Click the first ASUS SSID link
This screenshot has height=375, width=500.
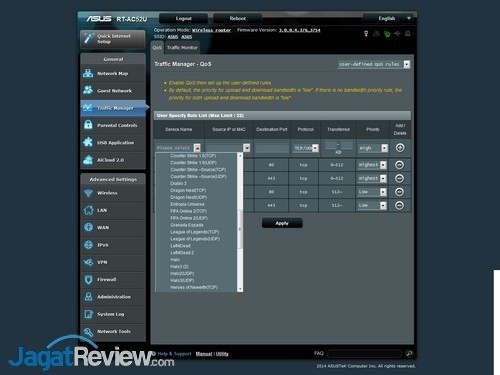tap(173, 37)
